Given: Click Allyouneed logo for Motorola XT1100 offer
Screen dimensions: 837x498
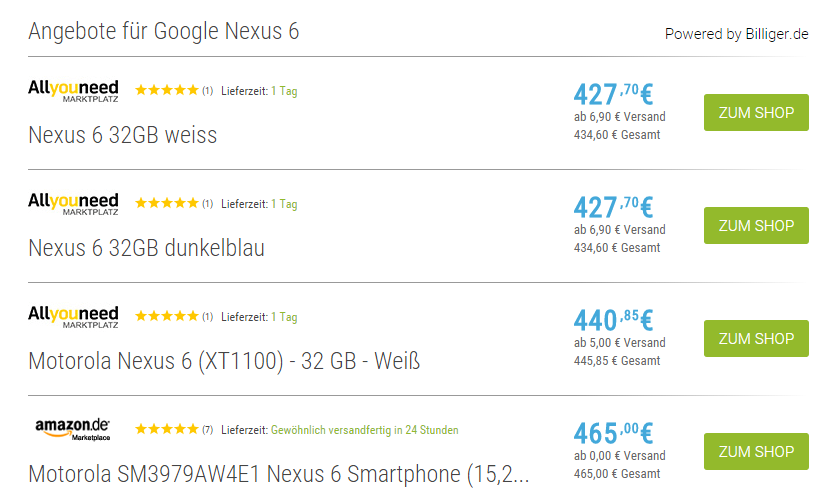Looking at the screenshot, I should pyautogui.click(x=73, y=317).
